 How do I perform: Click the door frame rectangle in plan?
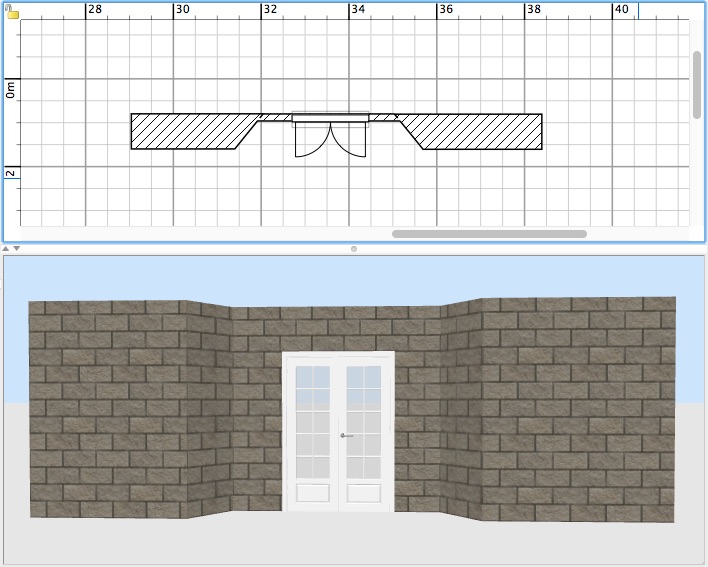(330, 119)
